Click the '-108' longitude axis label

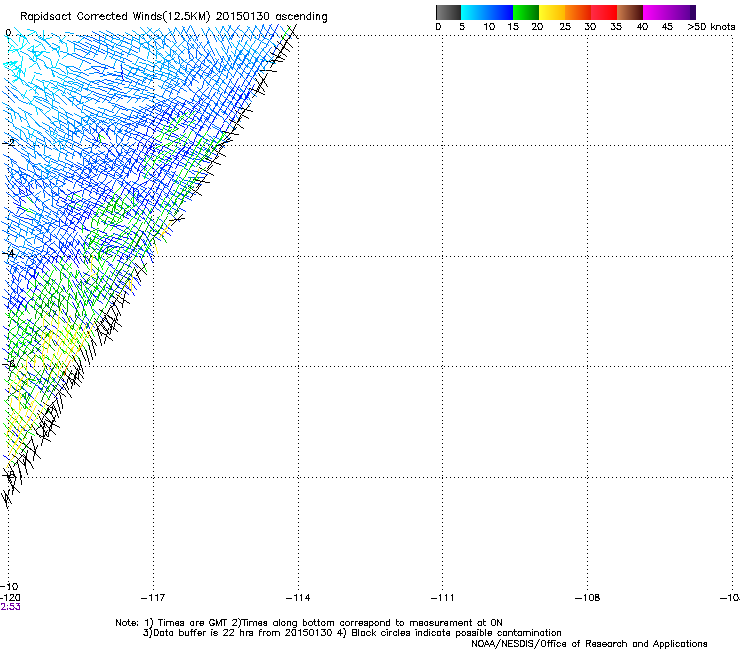tap(587, 598)
